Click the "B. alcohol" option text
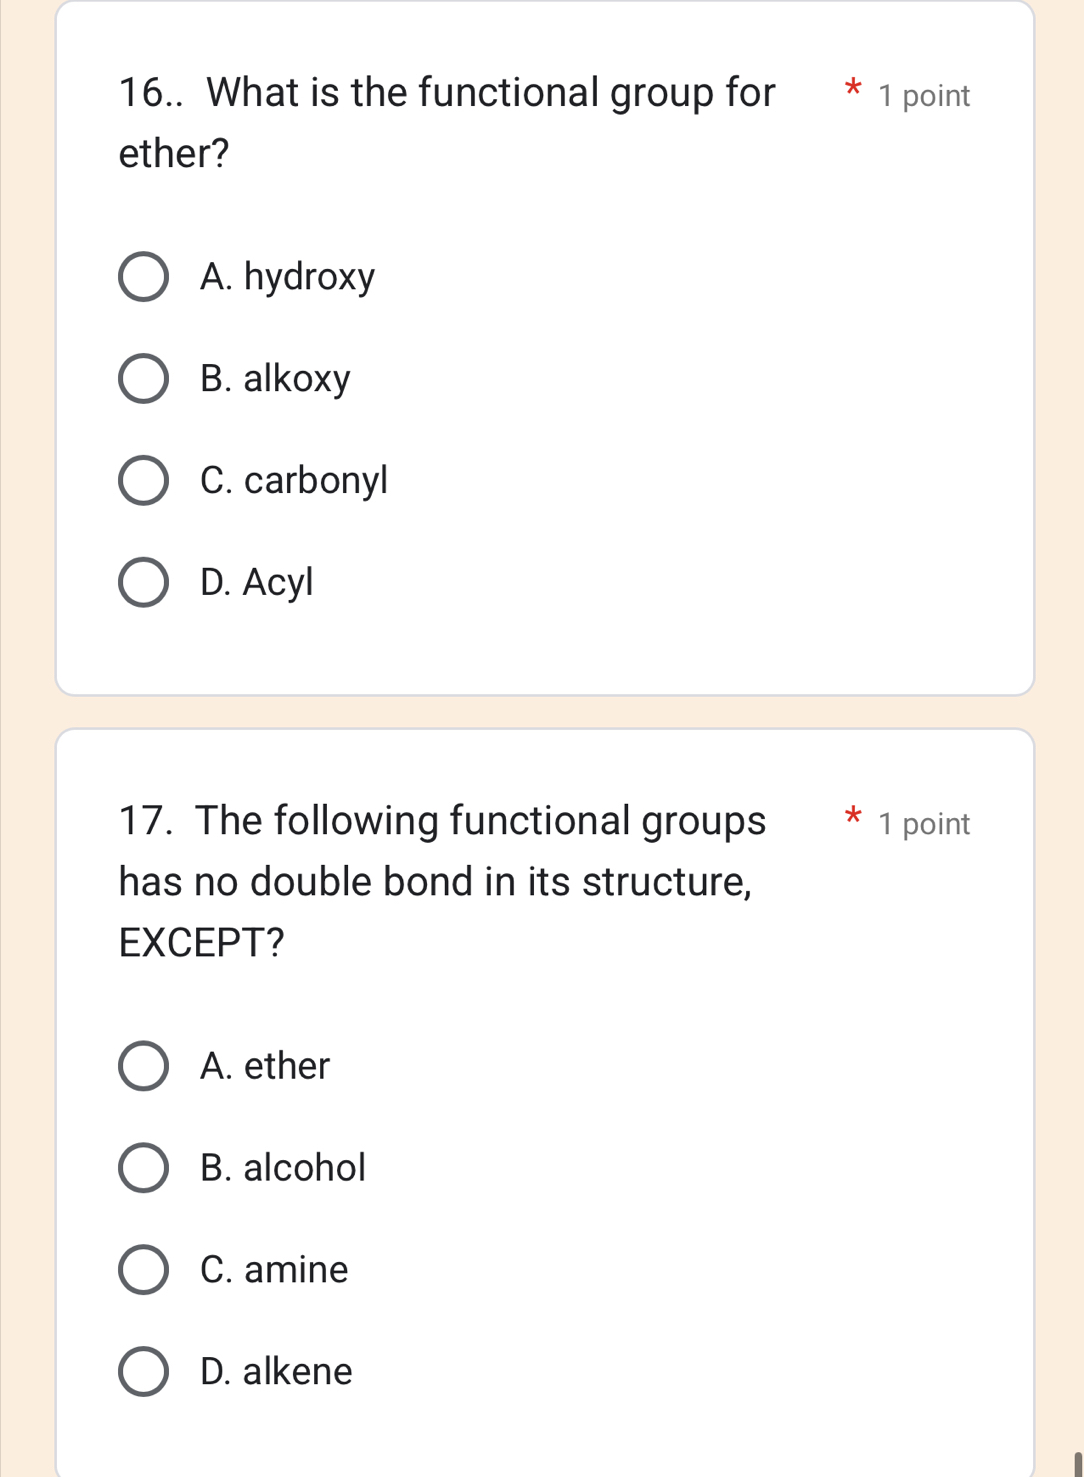This screenshot has width=1084, height=1477. point(283,1168)
